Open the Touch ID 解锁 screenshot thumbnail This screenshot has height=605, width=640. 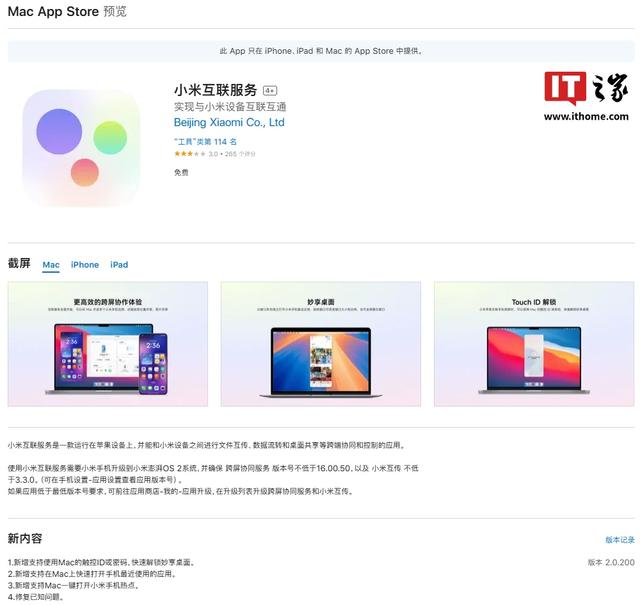(x=534, y=343)
